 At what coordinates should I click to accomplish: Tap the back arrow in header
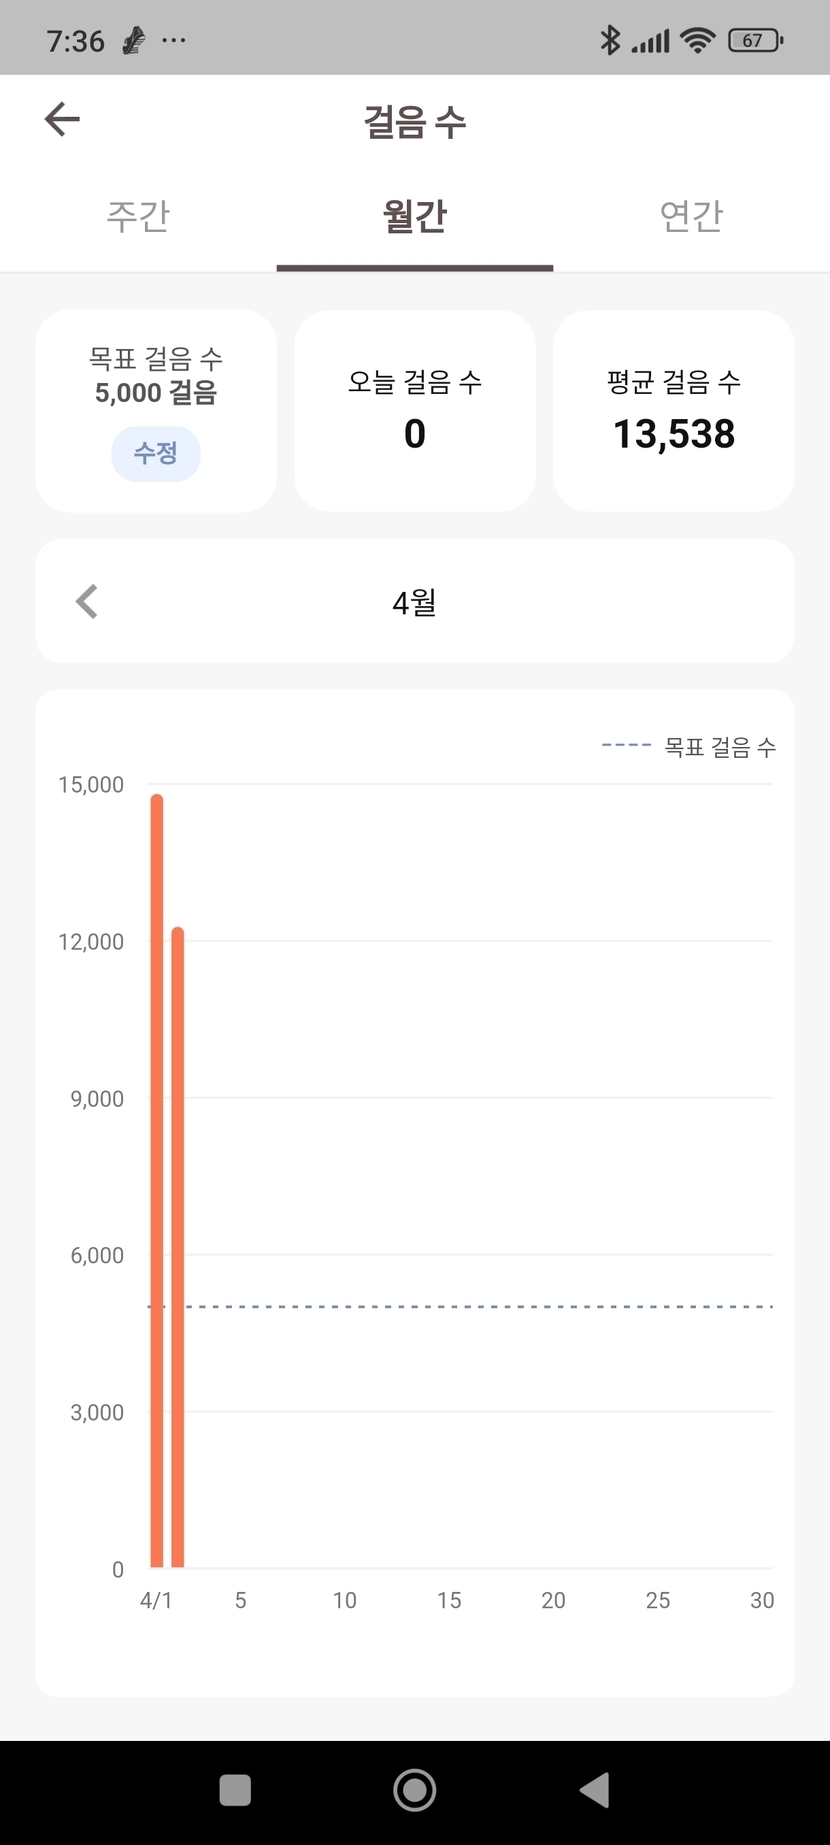62,120
